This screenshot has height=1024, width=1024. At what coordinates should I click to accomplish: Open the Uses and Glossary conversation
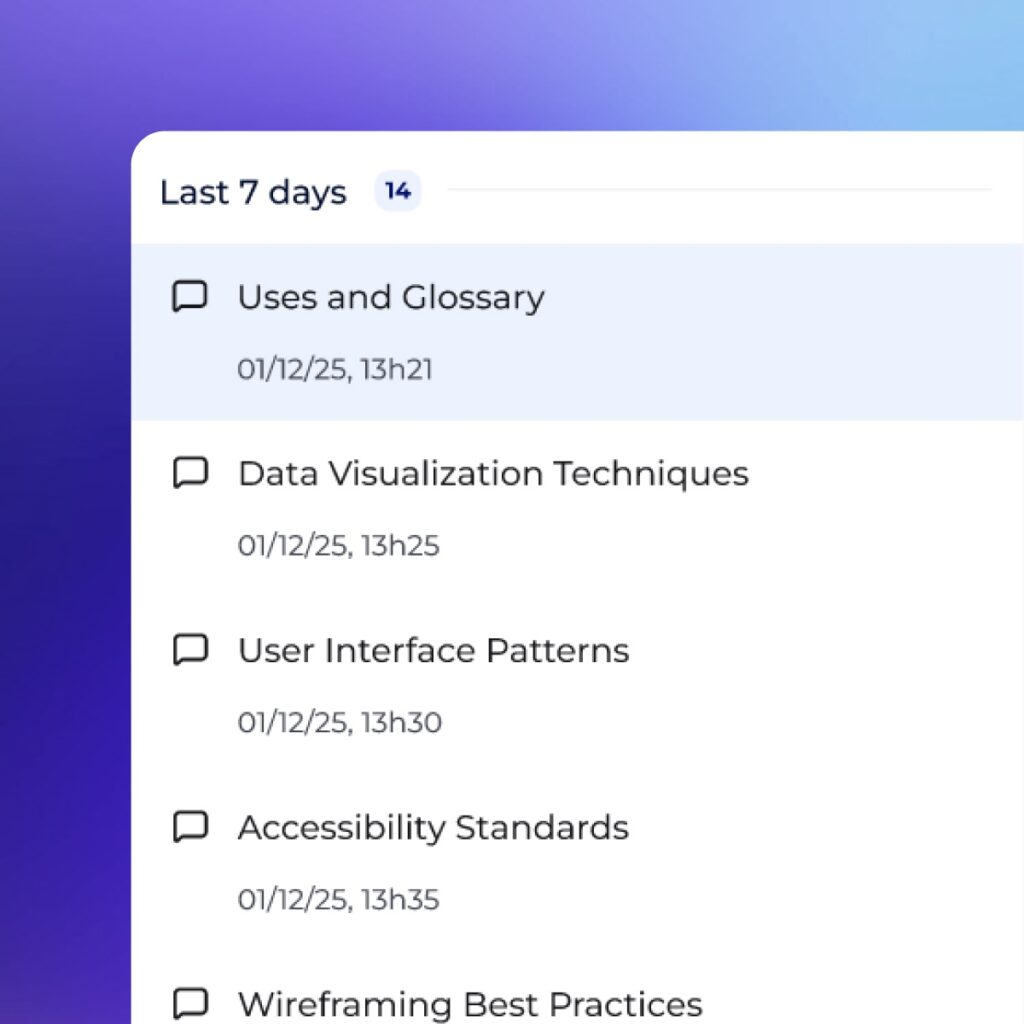pos(391,297)
